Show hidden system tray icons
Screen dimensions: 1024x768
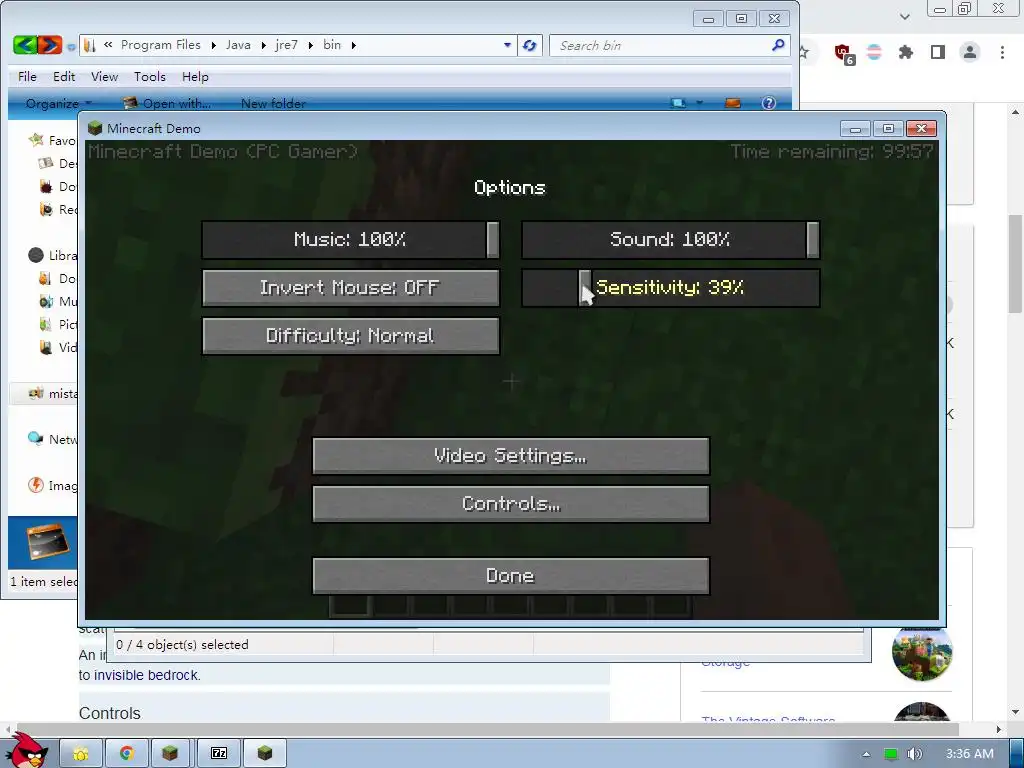867,754
